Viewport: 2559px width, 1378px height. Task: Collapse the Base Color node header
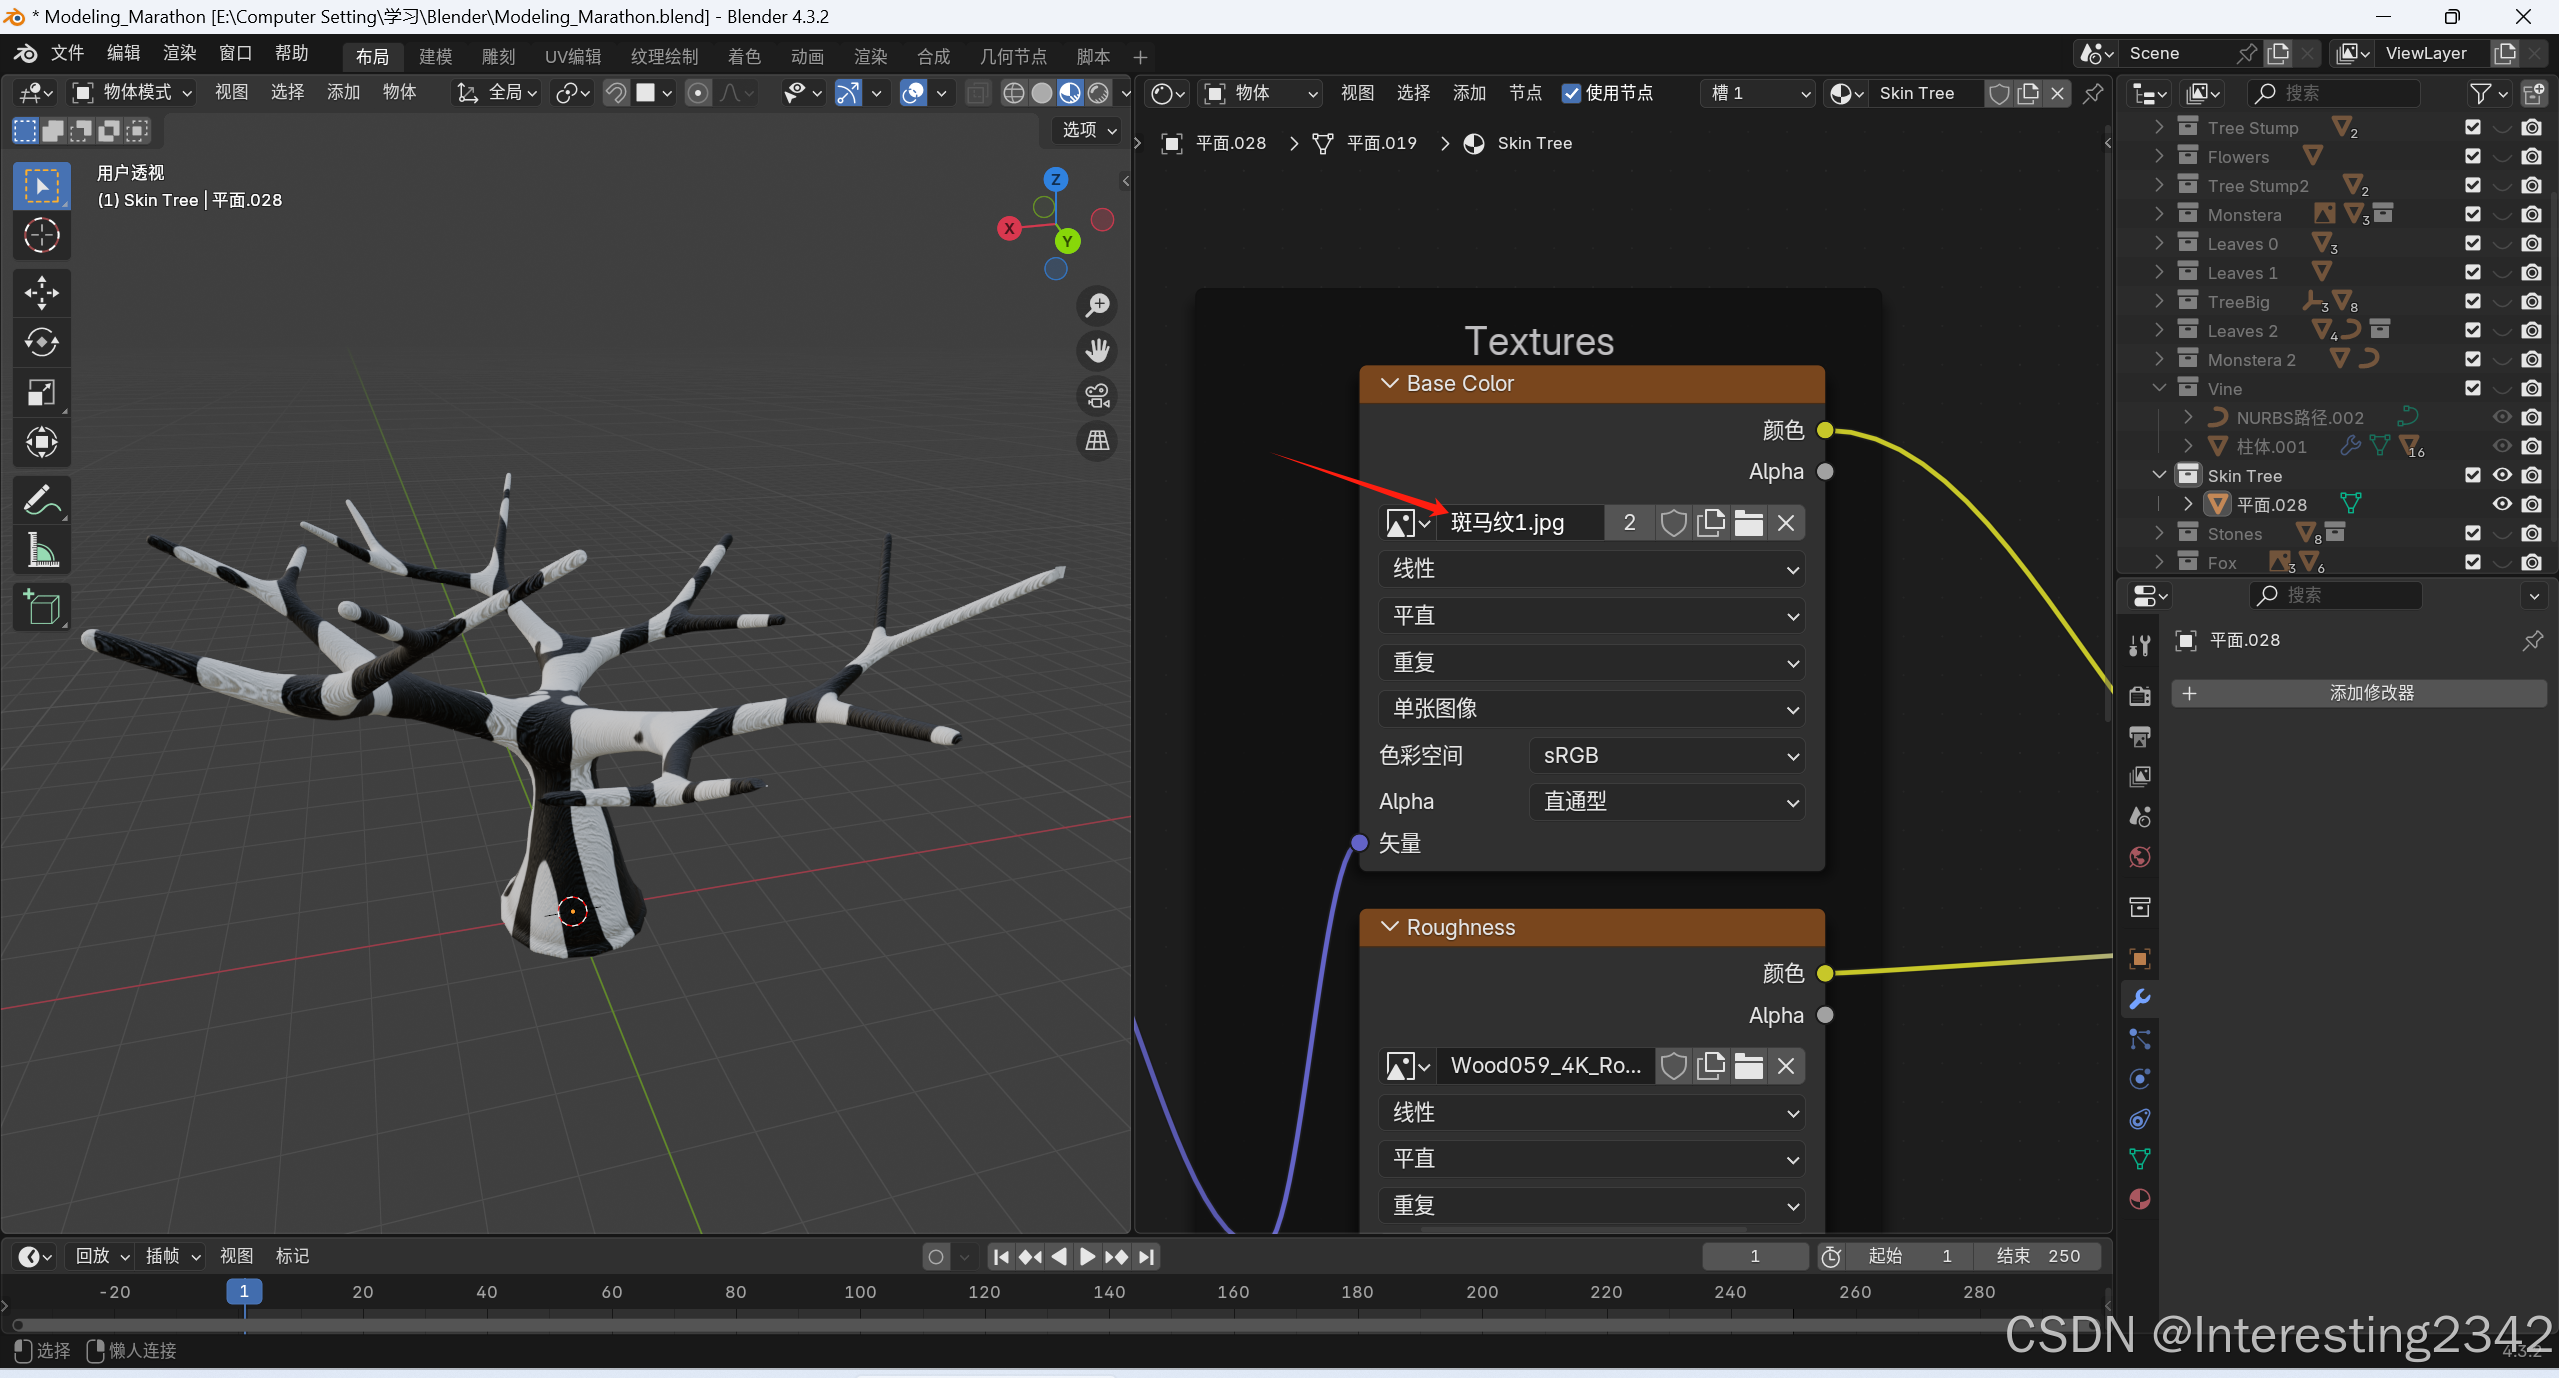click(x=1389, y=383)
